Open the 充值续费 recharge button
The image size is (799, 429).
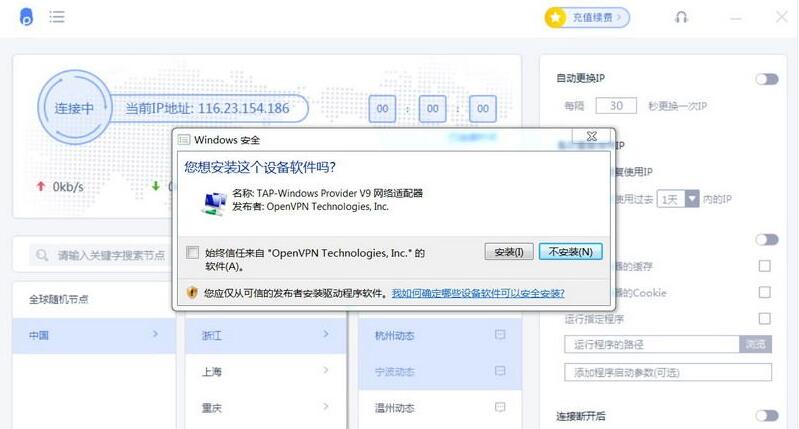pos(588,17)
